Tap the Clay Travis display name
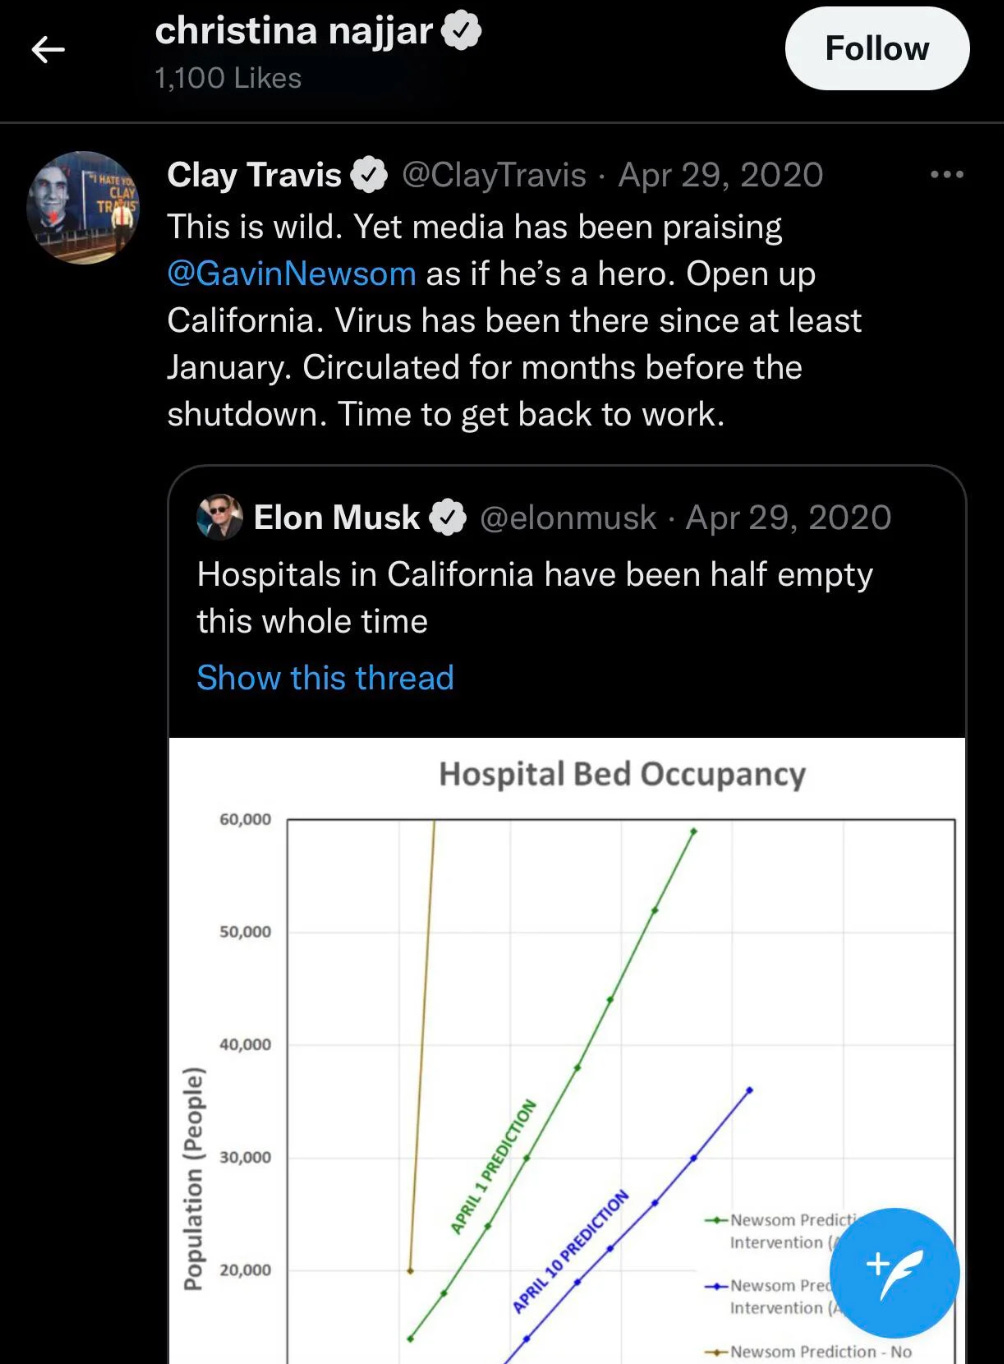 [254, 175]
